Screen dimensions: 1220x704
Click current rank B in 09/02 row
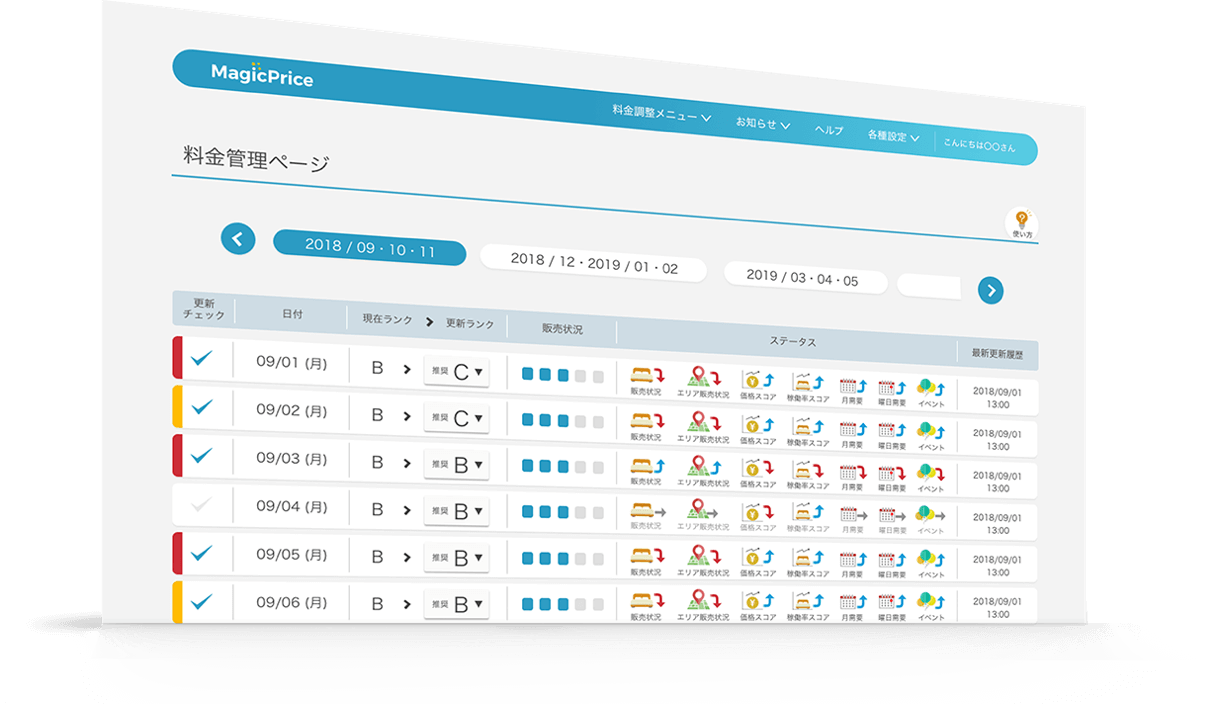377,415
